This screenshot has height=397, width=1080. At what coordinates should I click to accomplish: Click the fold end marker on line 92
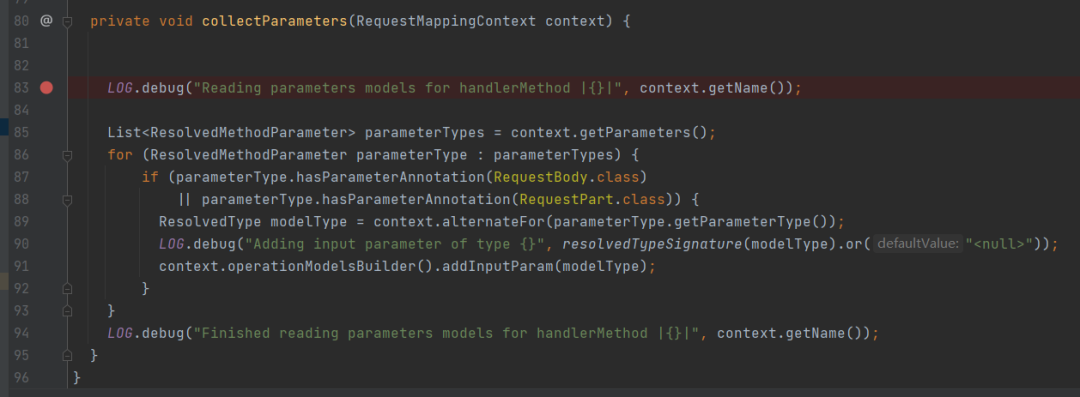tap(67, 288)
